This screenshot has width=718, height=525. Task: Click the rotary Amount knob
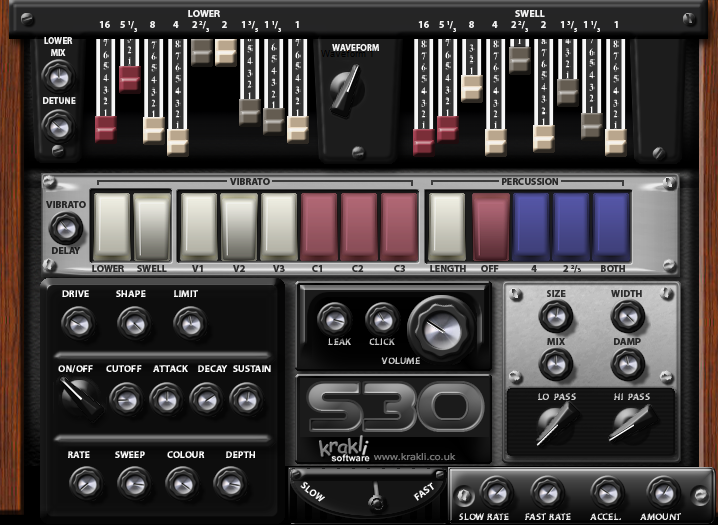point(661,492)
